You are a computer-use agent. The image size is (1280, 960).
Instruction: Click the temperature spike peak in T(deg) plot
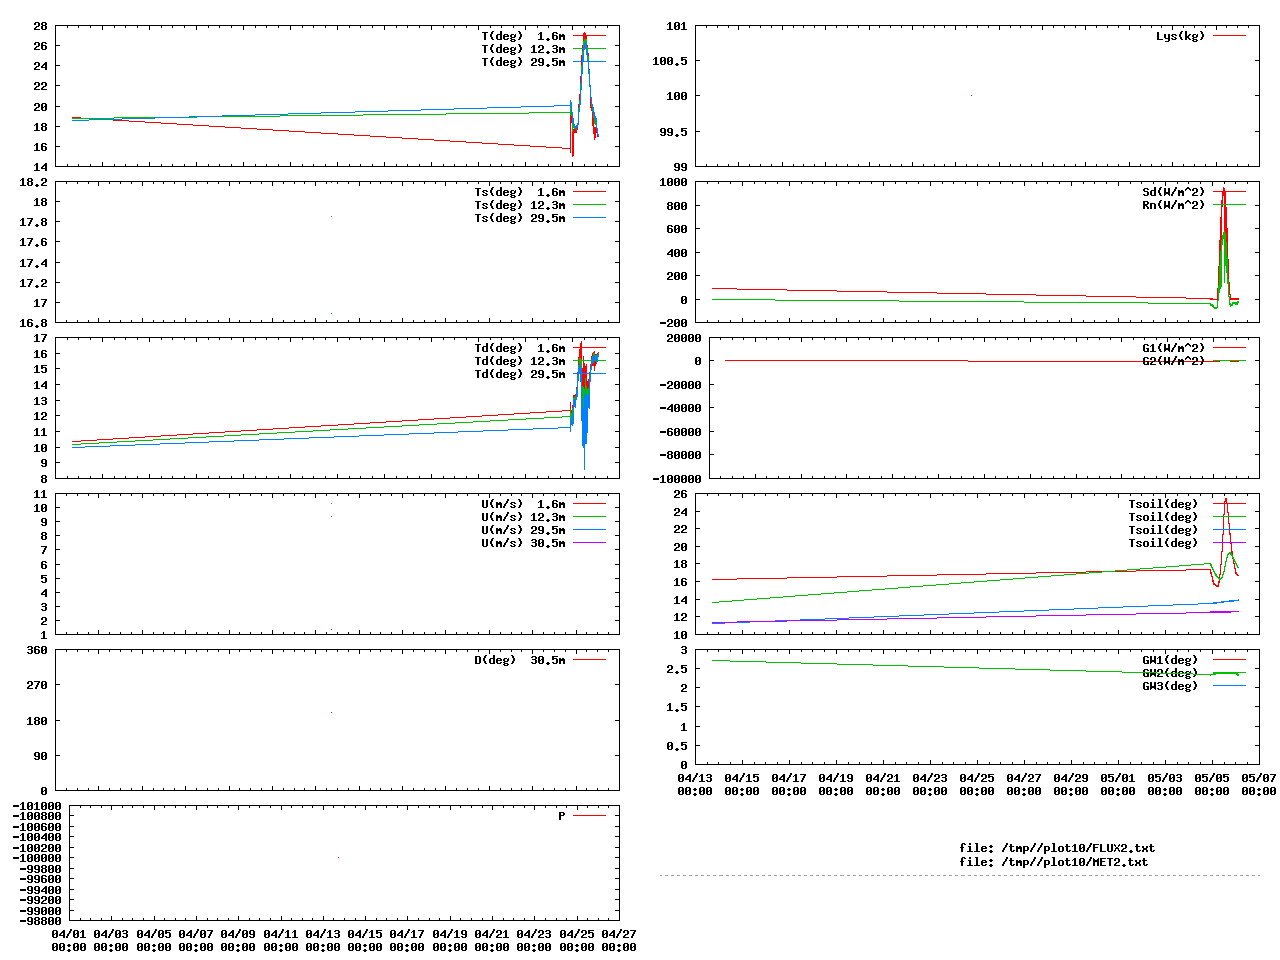[x=585, y=35]
